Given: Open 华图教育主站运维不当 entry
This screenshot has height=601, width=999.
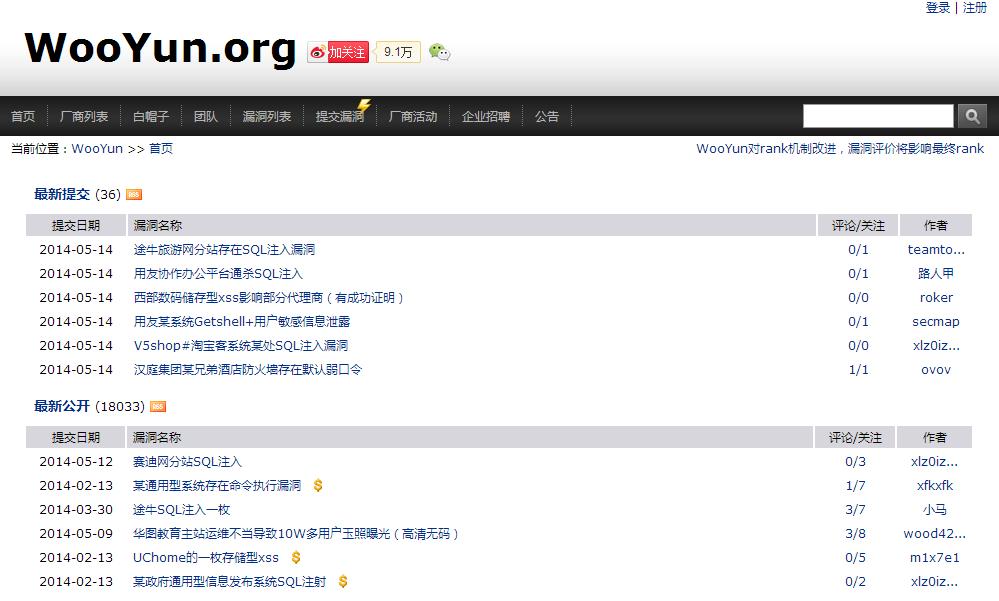Looking at the screenshot, I should pyautogui.click(x=296, y=533).
